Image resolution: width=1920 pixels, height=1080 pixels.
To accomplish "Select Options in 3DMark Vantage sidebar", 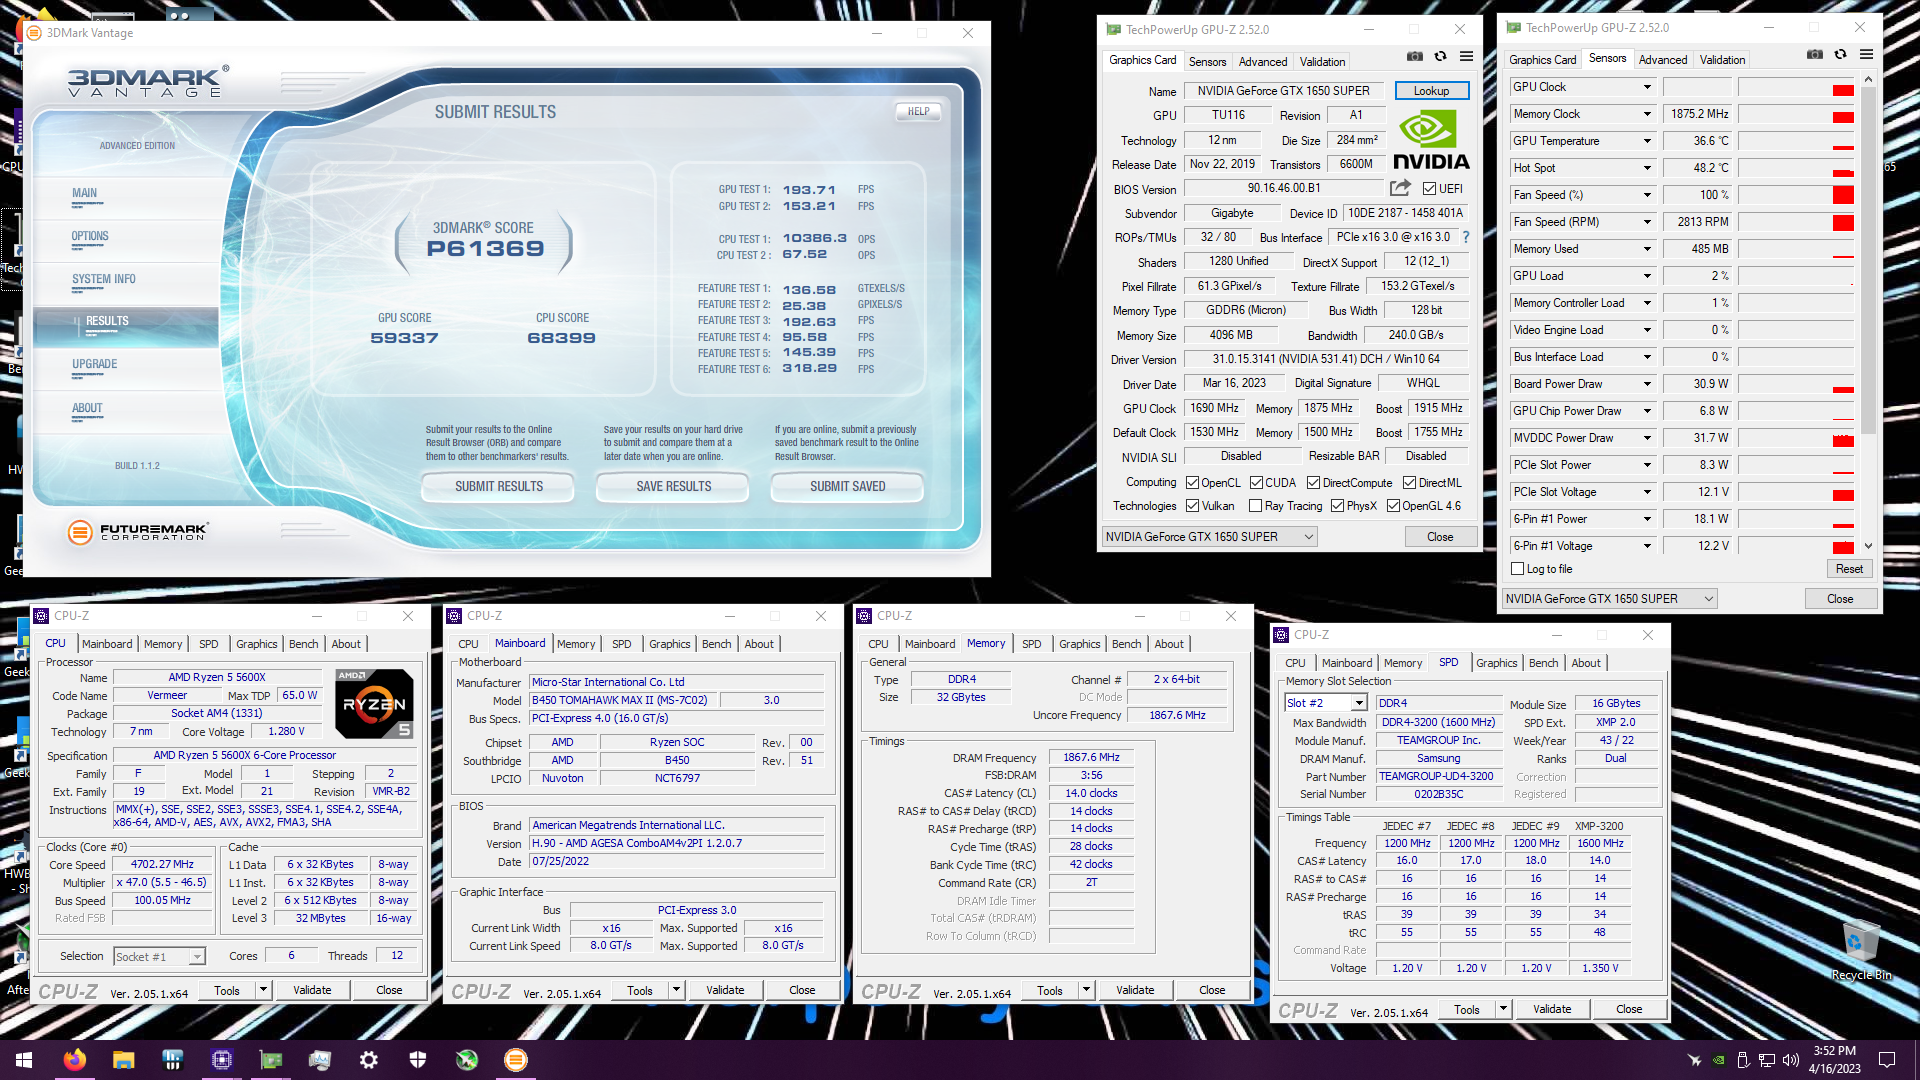I will click(x=90, y=237).
